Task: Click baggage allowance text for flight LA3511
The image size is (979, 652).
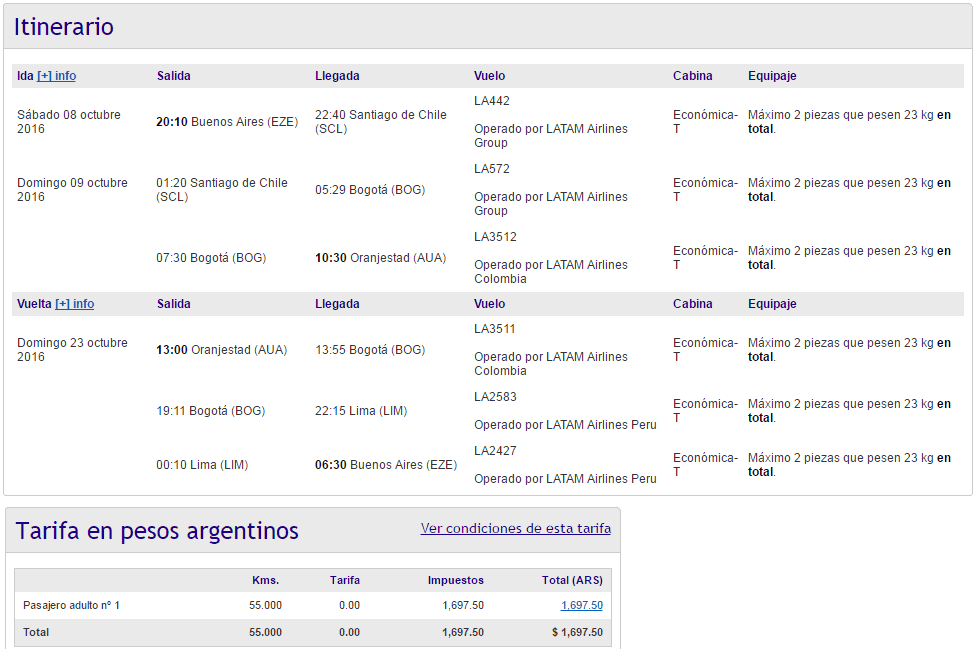Action: (850, 350)
